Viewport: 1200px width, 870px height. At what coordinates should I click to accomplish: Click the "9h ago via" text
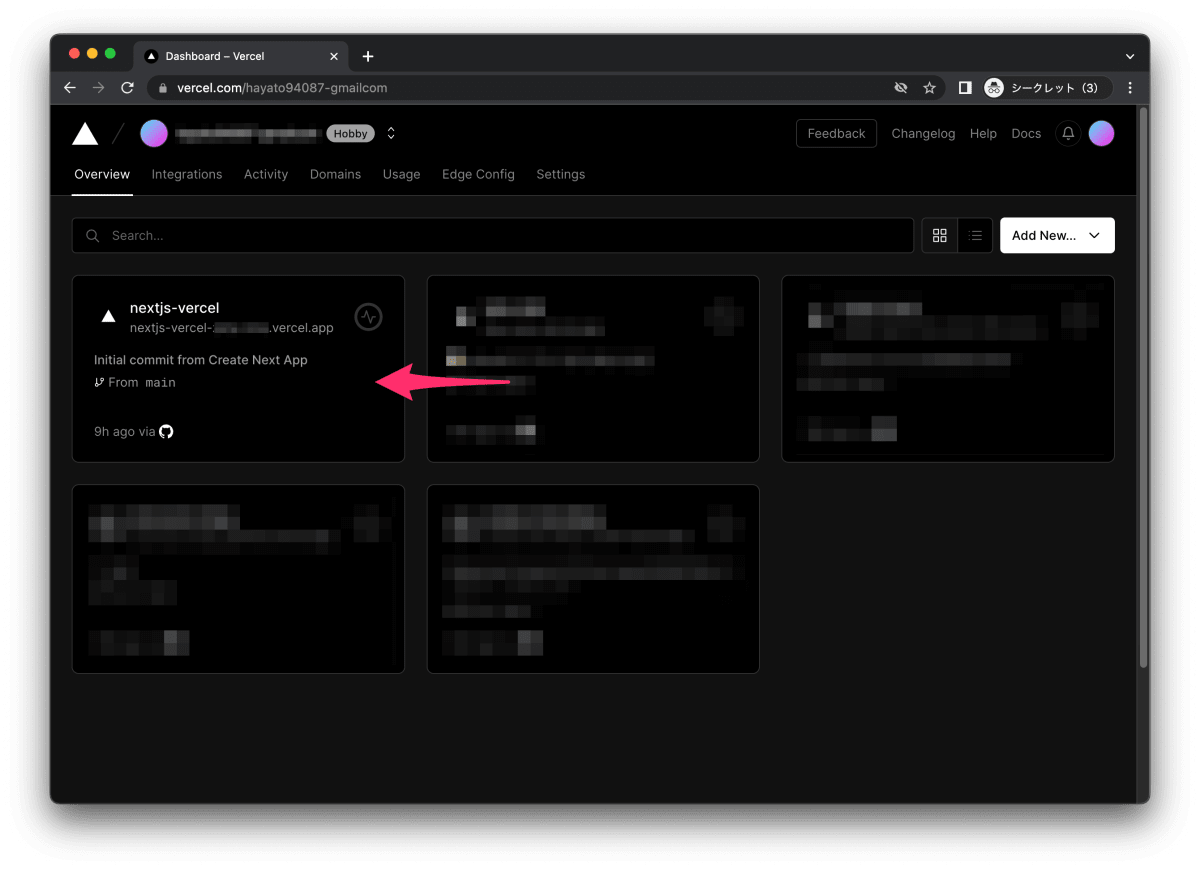click(124, 431)
